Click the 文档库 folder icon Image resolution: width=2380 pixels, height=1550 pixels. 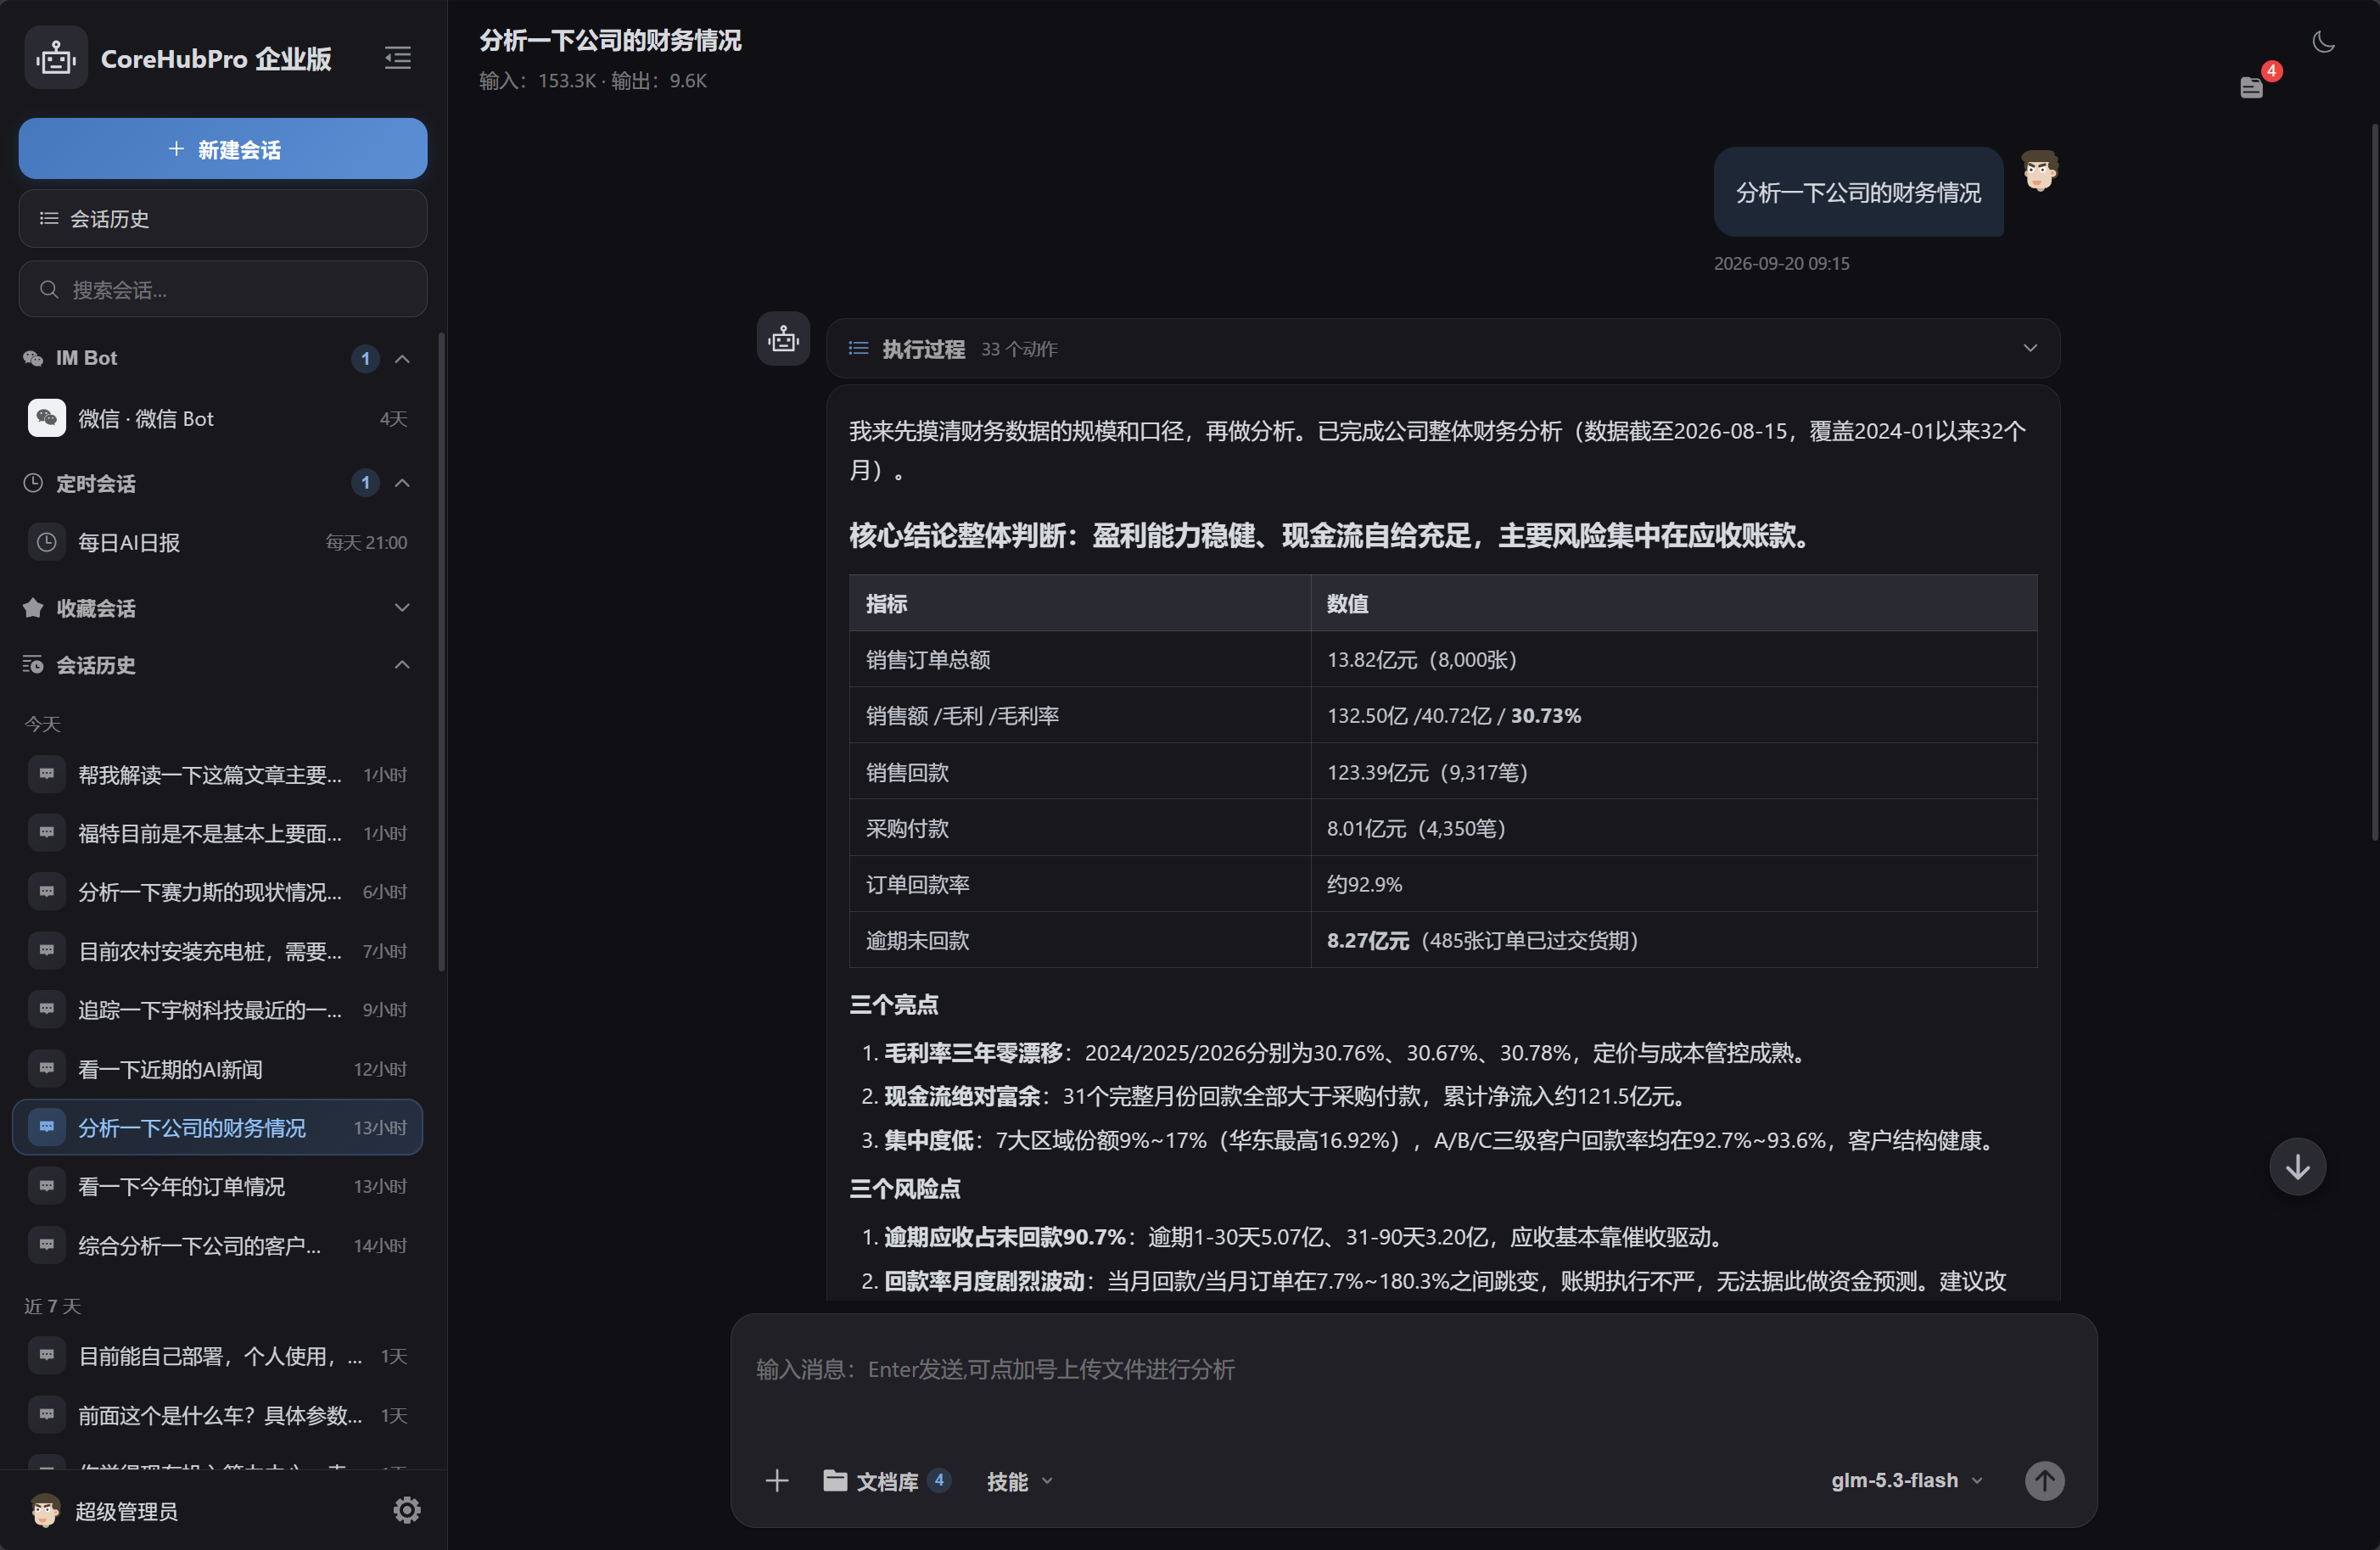click(835, 1480)
